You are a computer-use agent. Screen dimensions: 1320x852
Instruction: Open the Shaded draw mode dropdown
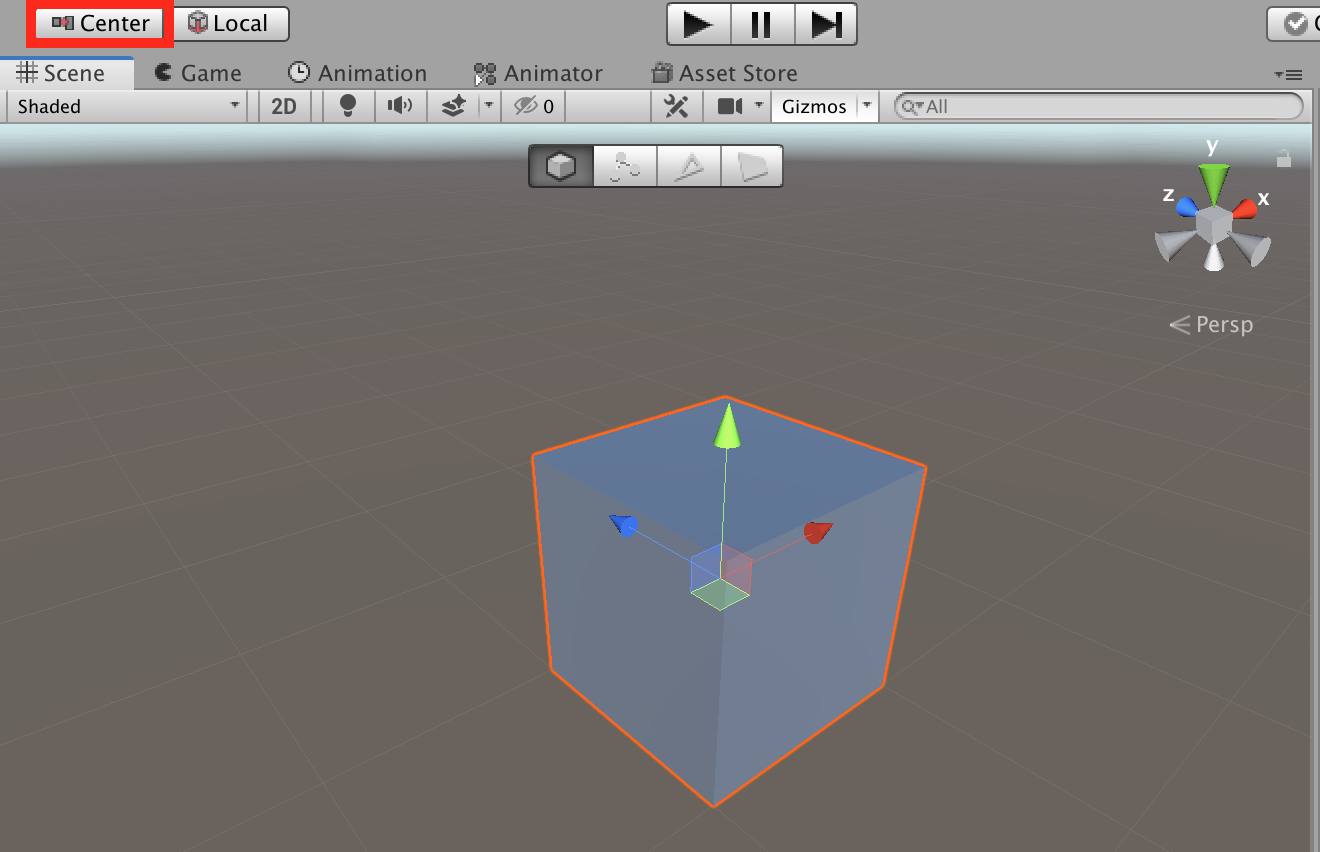click(x=128, y=106)
